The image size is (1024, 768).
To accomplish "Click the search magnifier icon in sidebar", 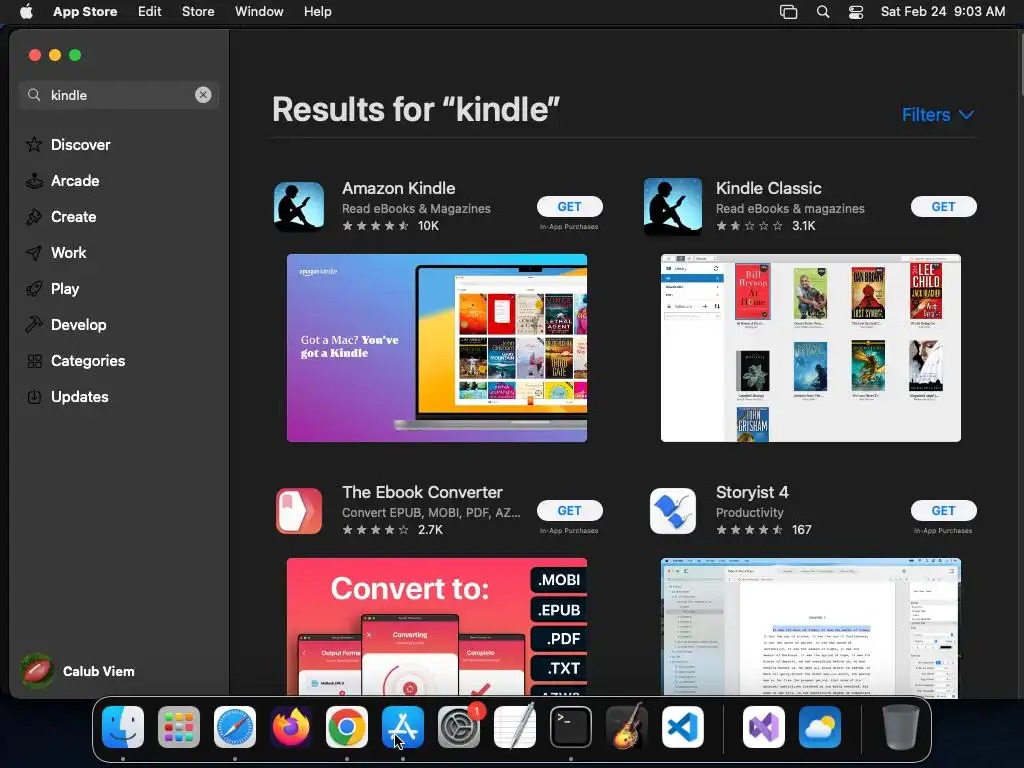I will 34,95.
